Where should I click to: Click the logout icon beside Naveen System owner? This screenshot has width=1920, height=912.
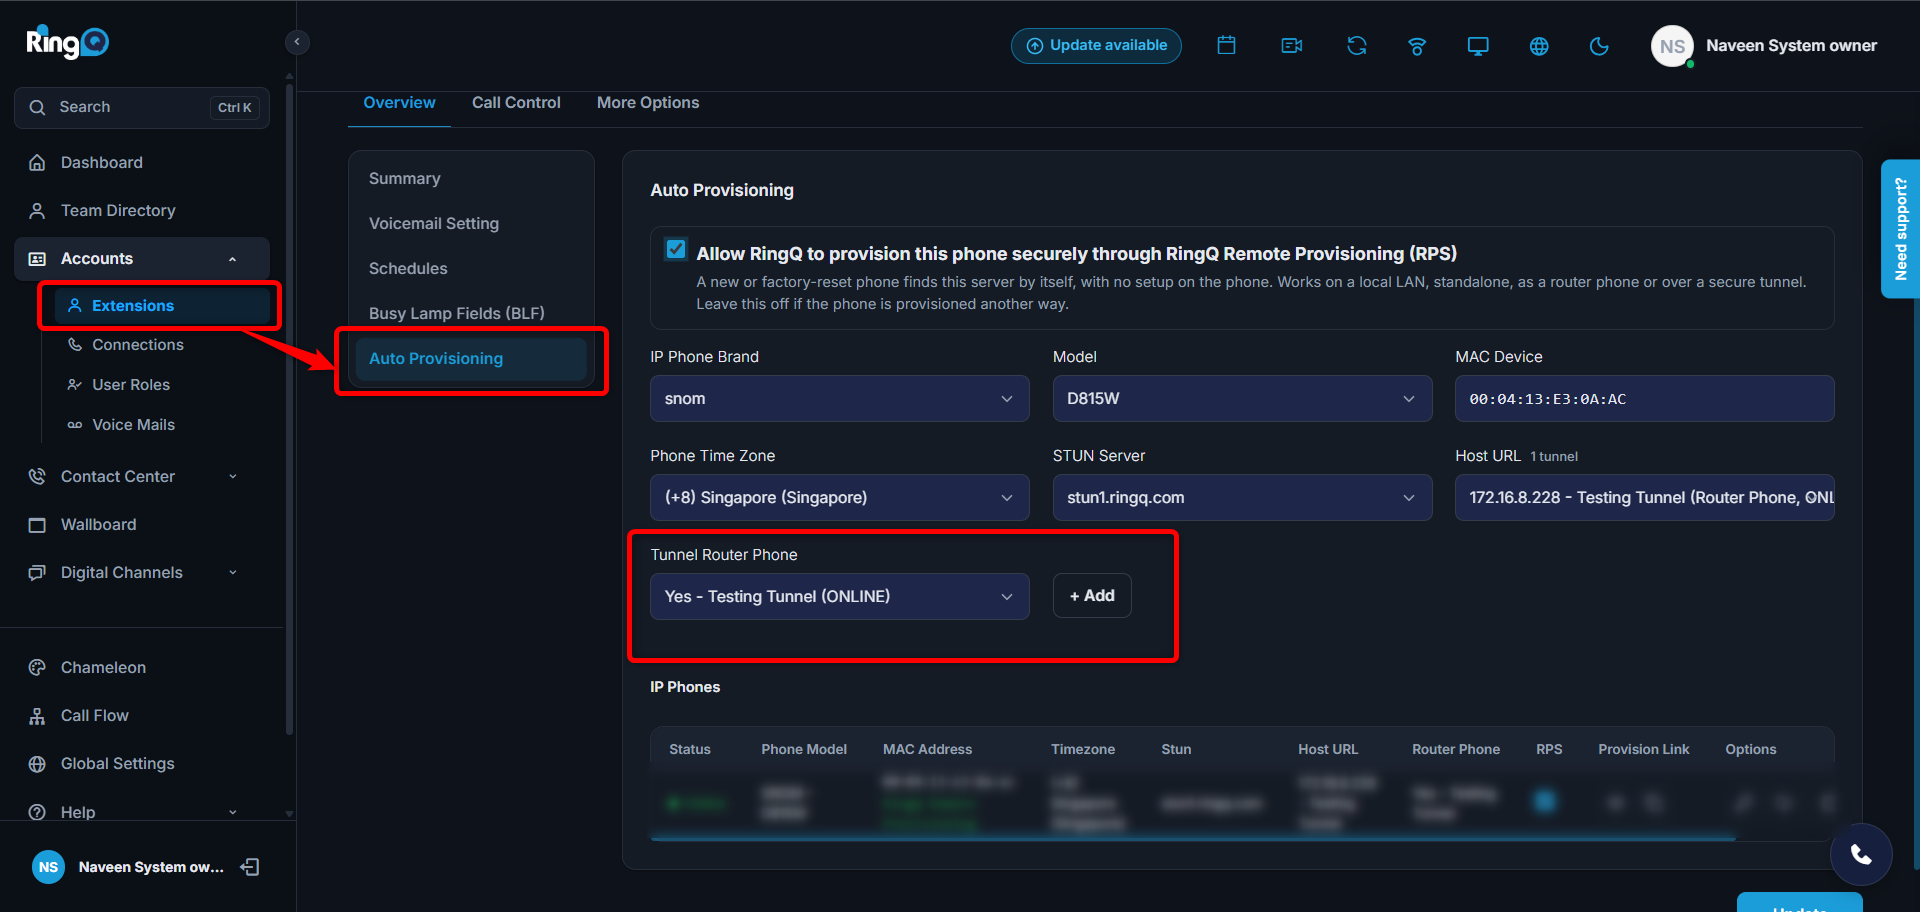point(250,867)
